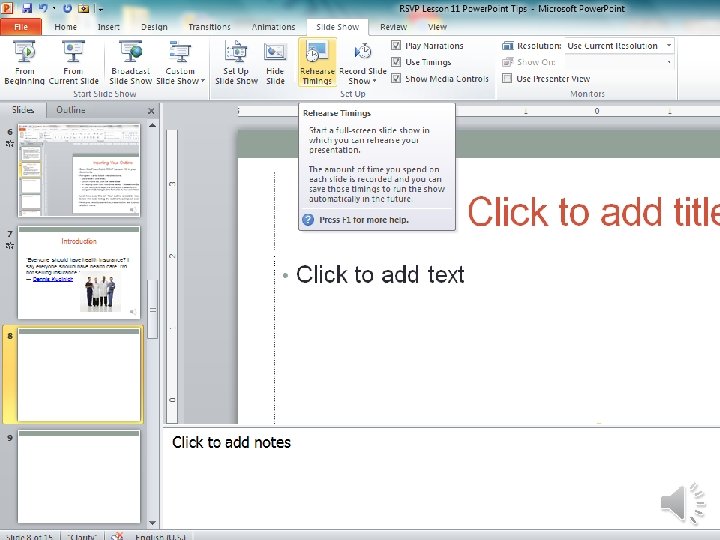Click Hide Slide button
The width and height of the screenshot is (720, 540).
[275, 62]
